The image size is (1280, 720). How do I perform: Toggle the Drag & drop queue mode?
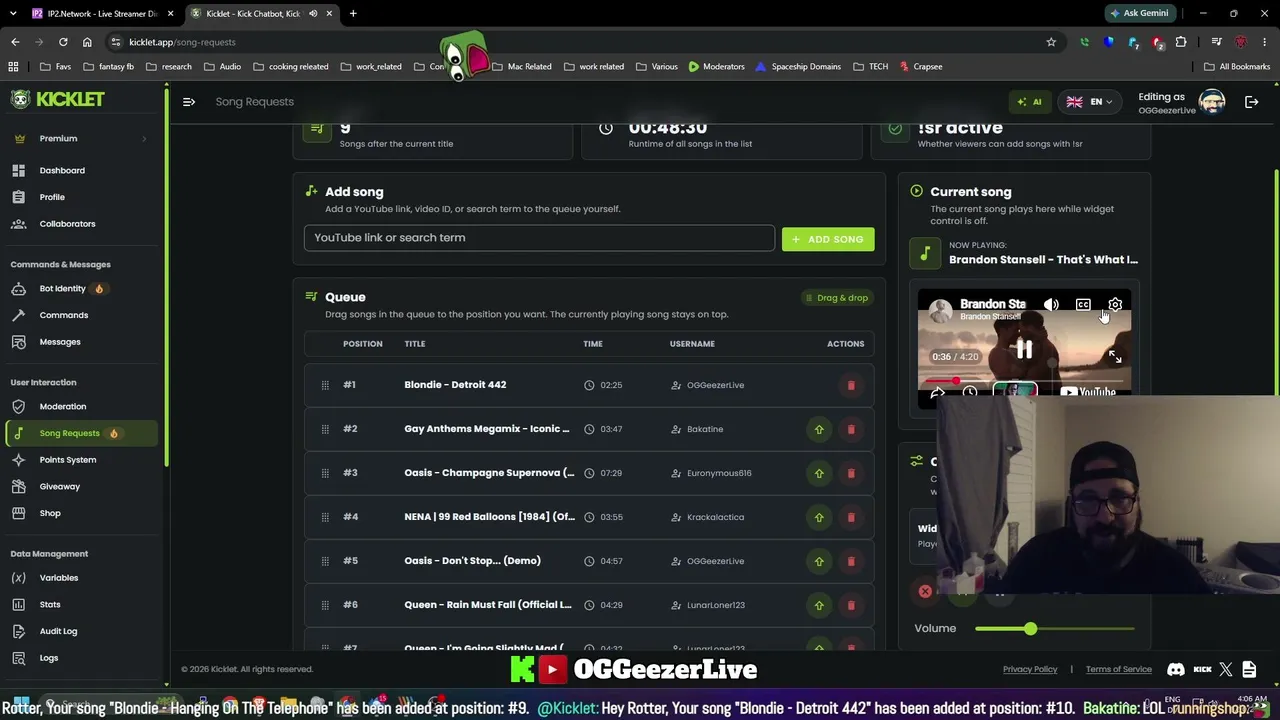pos(836,298)
